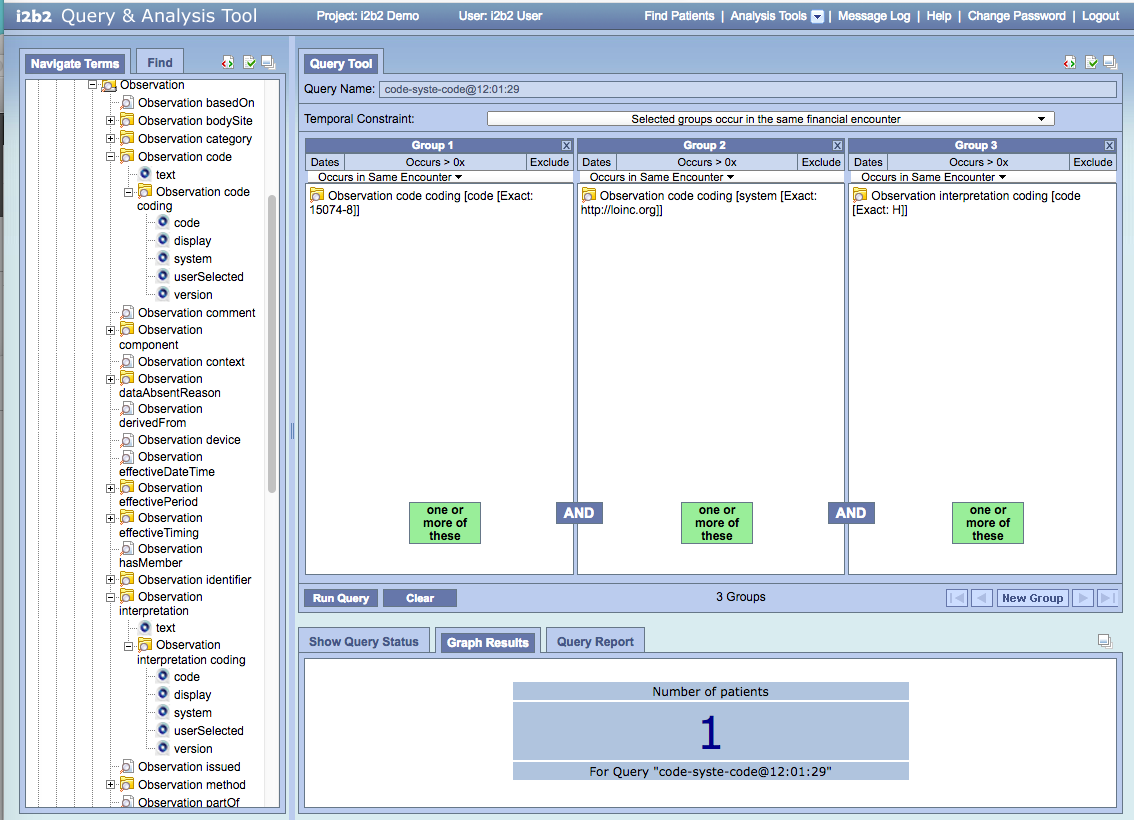Click the Observation category folder icon
Screen dimensions: 1134x820
(x=127, y=137)
